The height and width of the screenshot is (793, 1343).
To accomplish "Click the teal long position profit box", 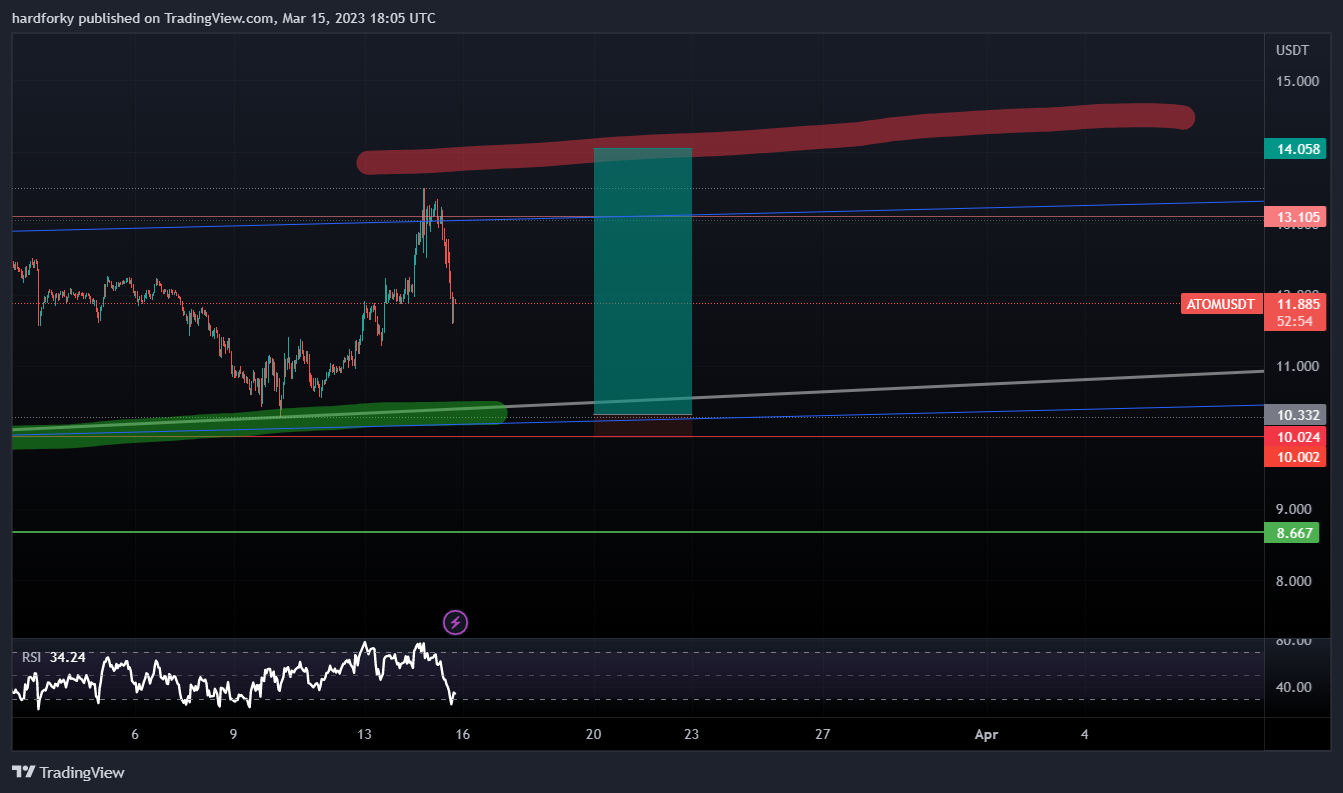I will tap(643, 281).
